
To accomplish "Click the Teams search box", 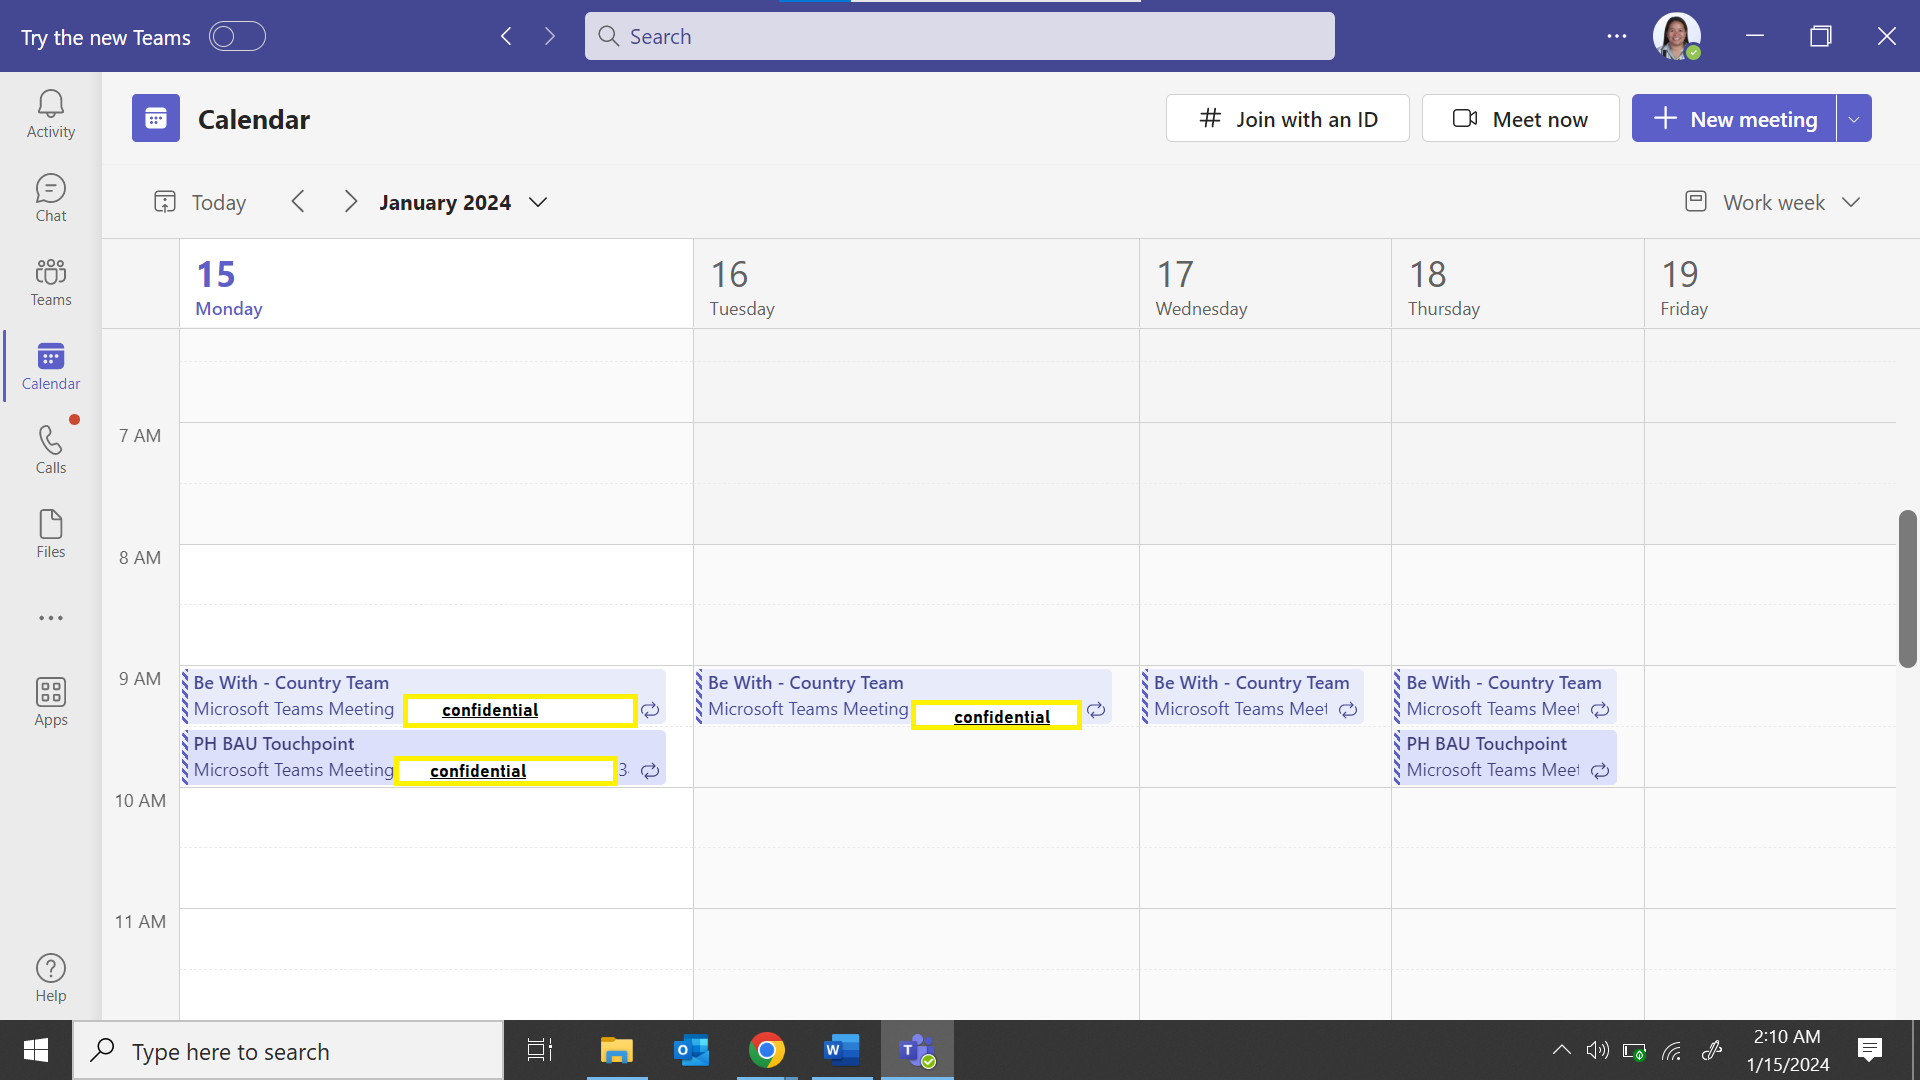I will [959, 36].
